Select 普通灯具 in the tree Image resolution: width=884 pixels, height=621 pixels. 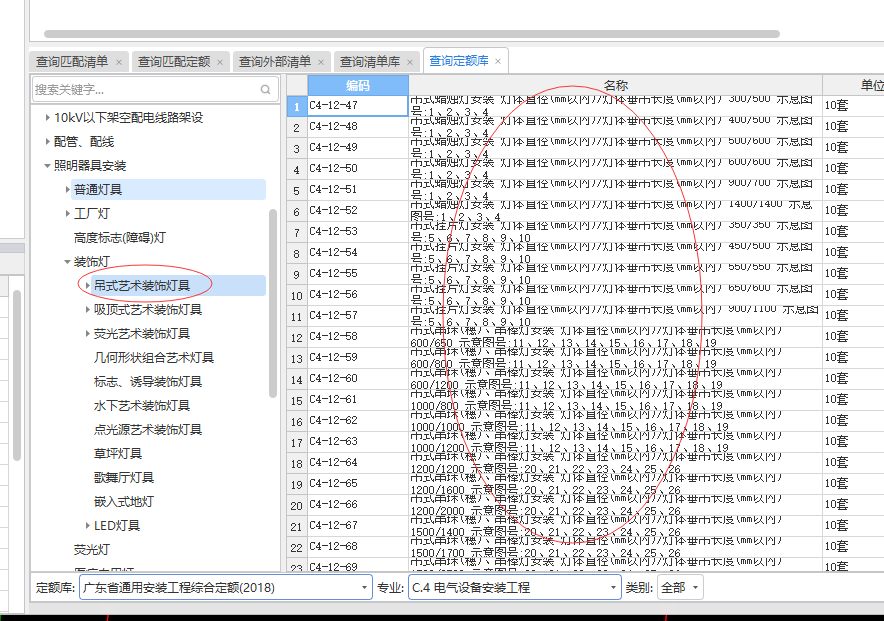[x=98, y=189]
